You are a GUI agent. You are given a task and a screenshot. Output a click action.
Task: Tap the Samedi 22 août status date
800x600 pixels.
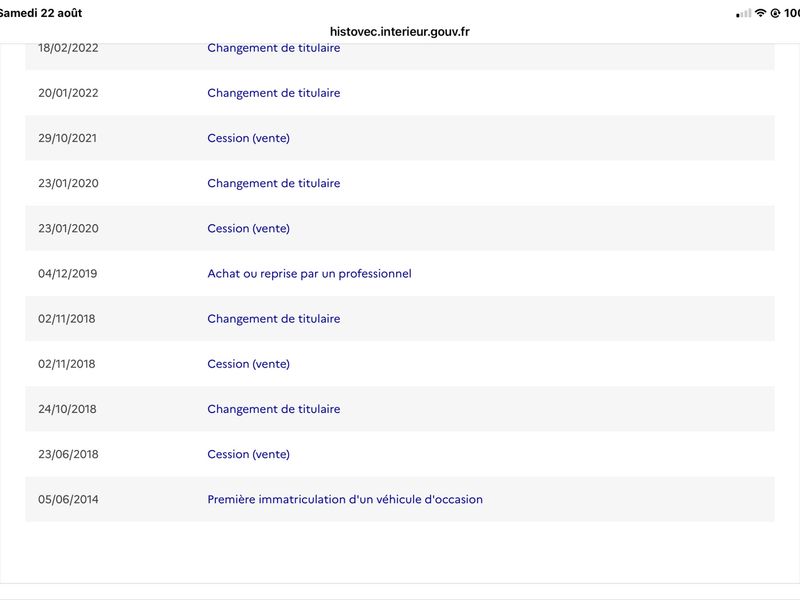(41, 13)
